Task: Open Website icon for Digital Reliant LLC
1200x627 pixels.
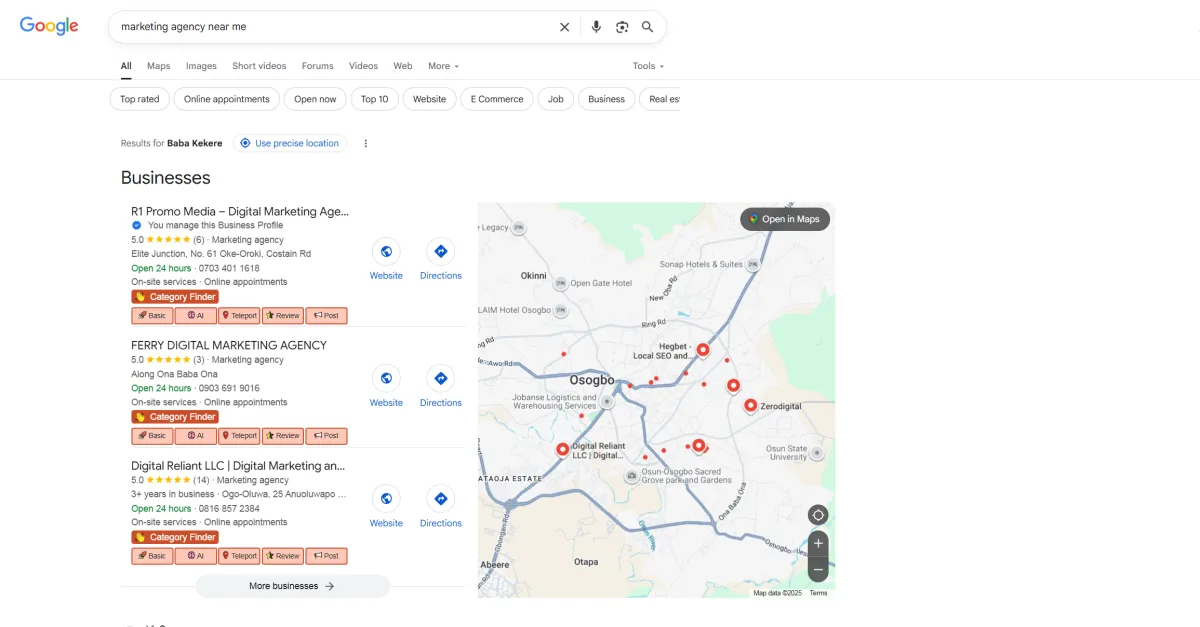Action: point(386,498)
